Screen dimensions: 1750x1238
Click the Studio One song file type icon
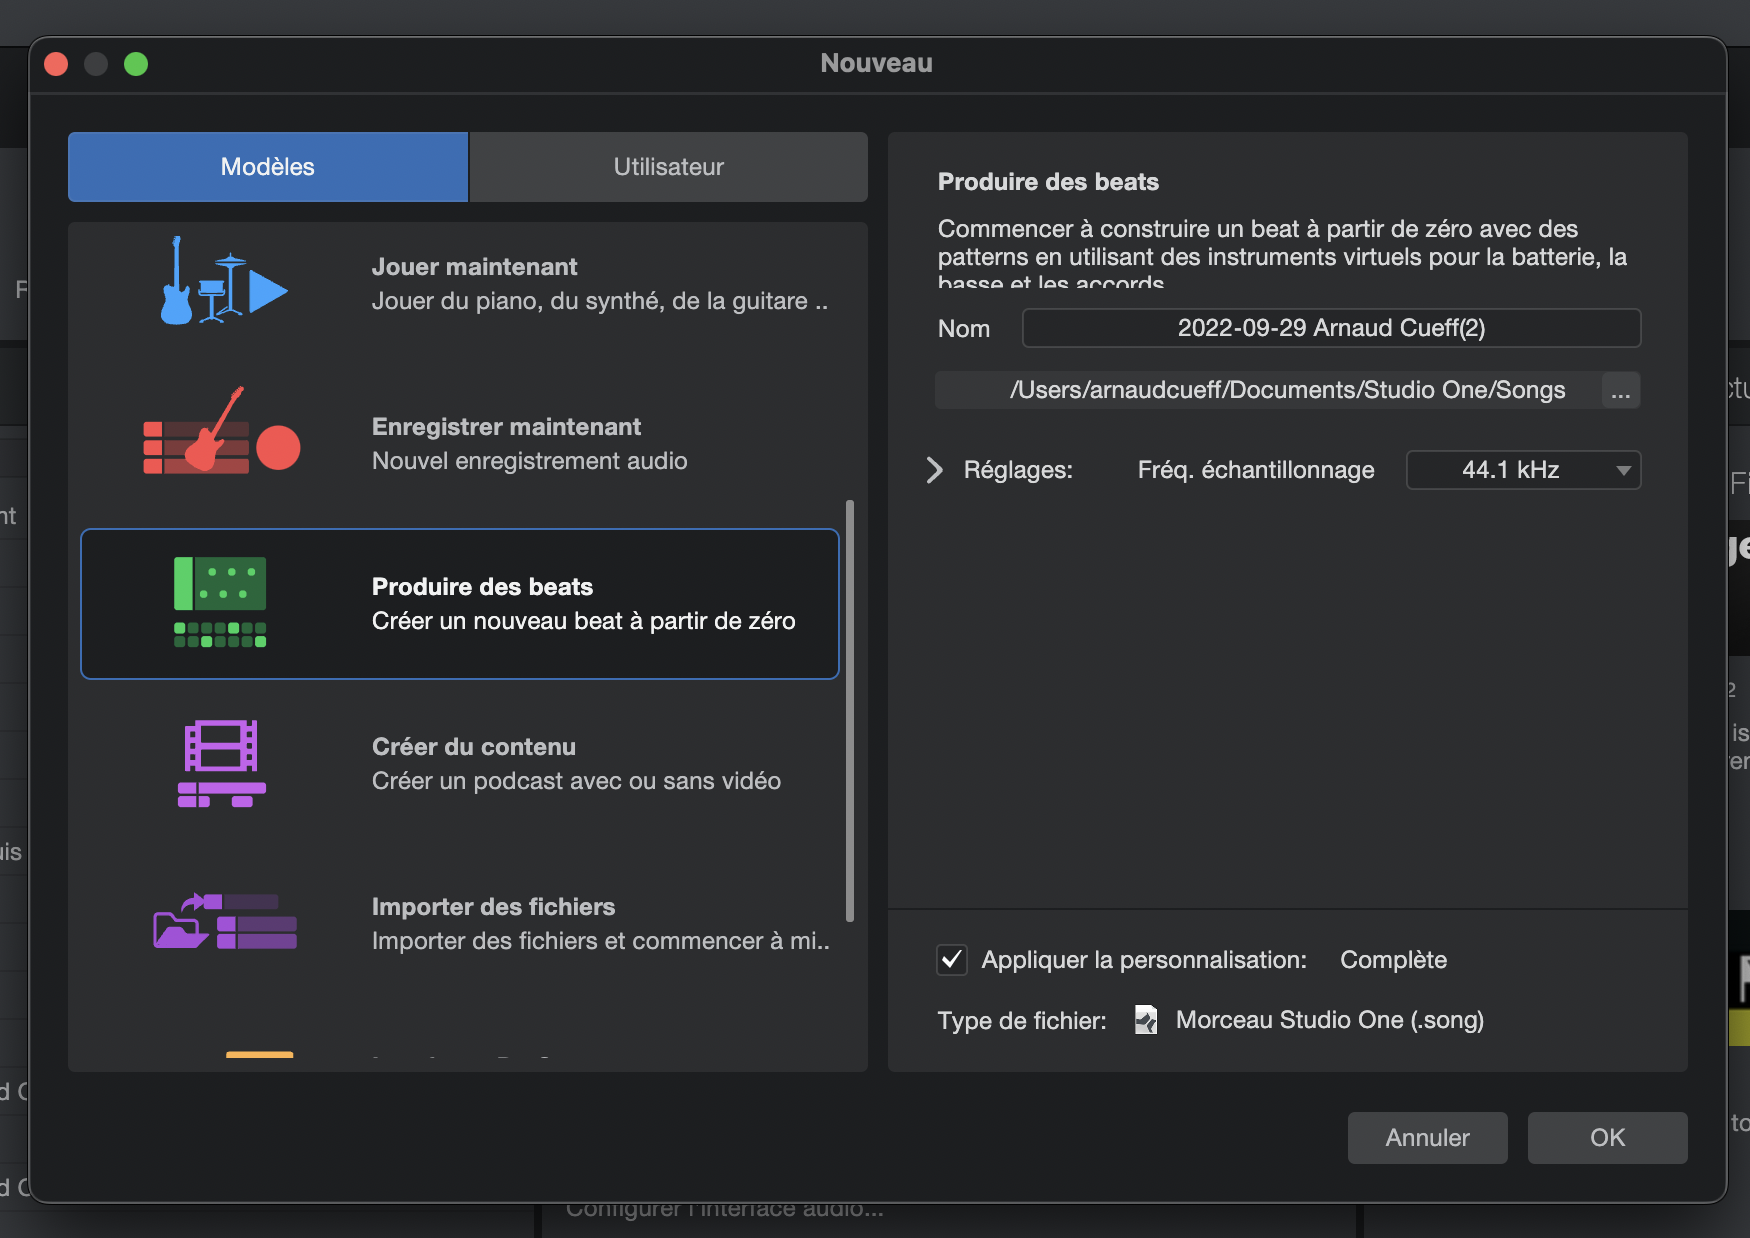[1146, 1020]
